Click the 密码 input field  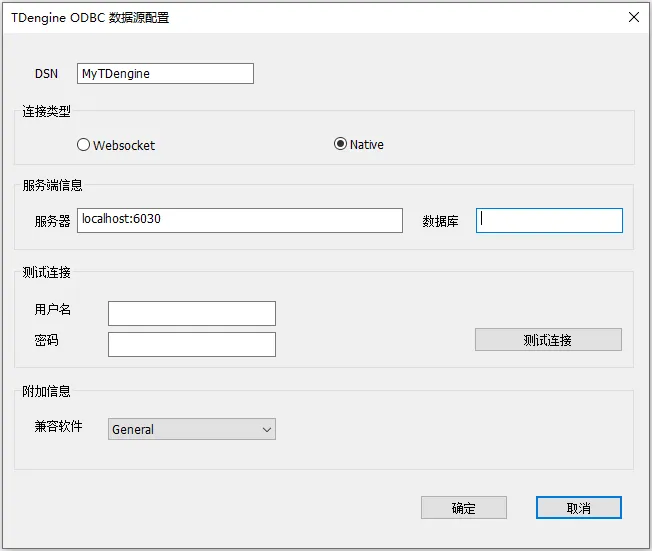191,344
